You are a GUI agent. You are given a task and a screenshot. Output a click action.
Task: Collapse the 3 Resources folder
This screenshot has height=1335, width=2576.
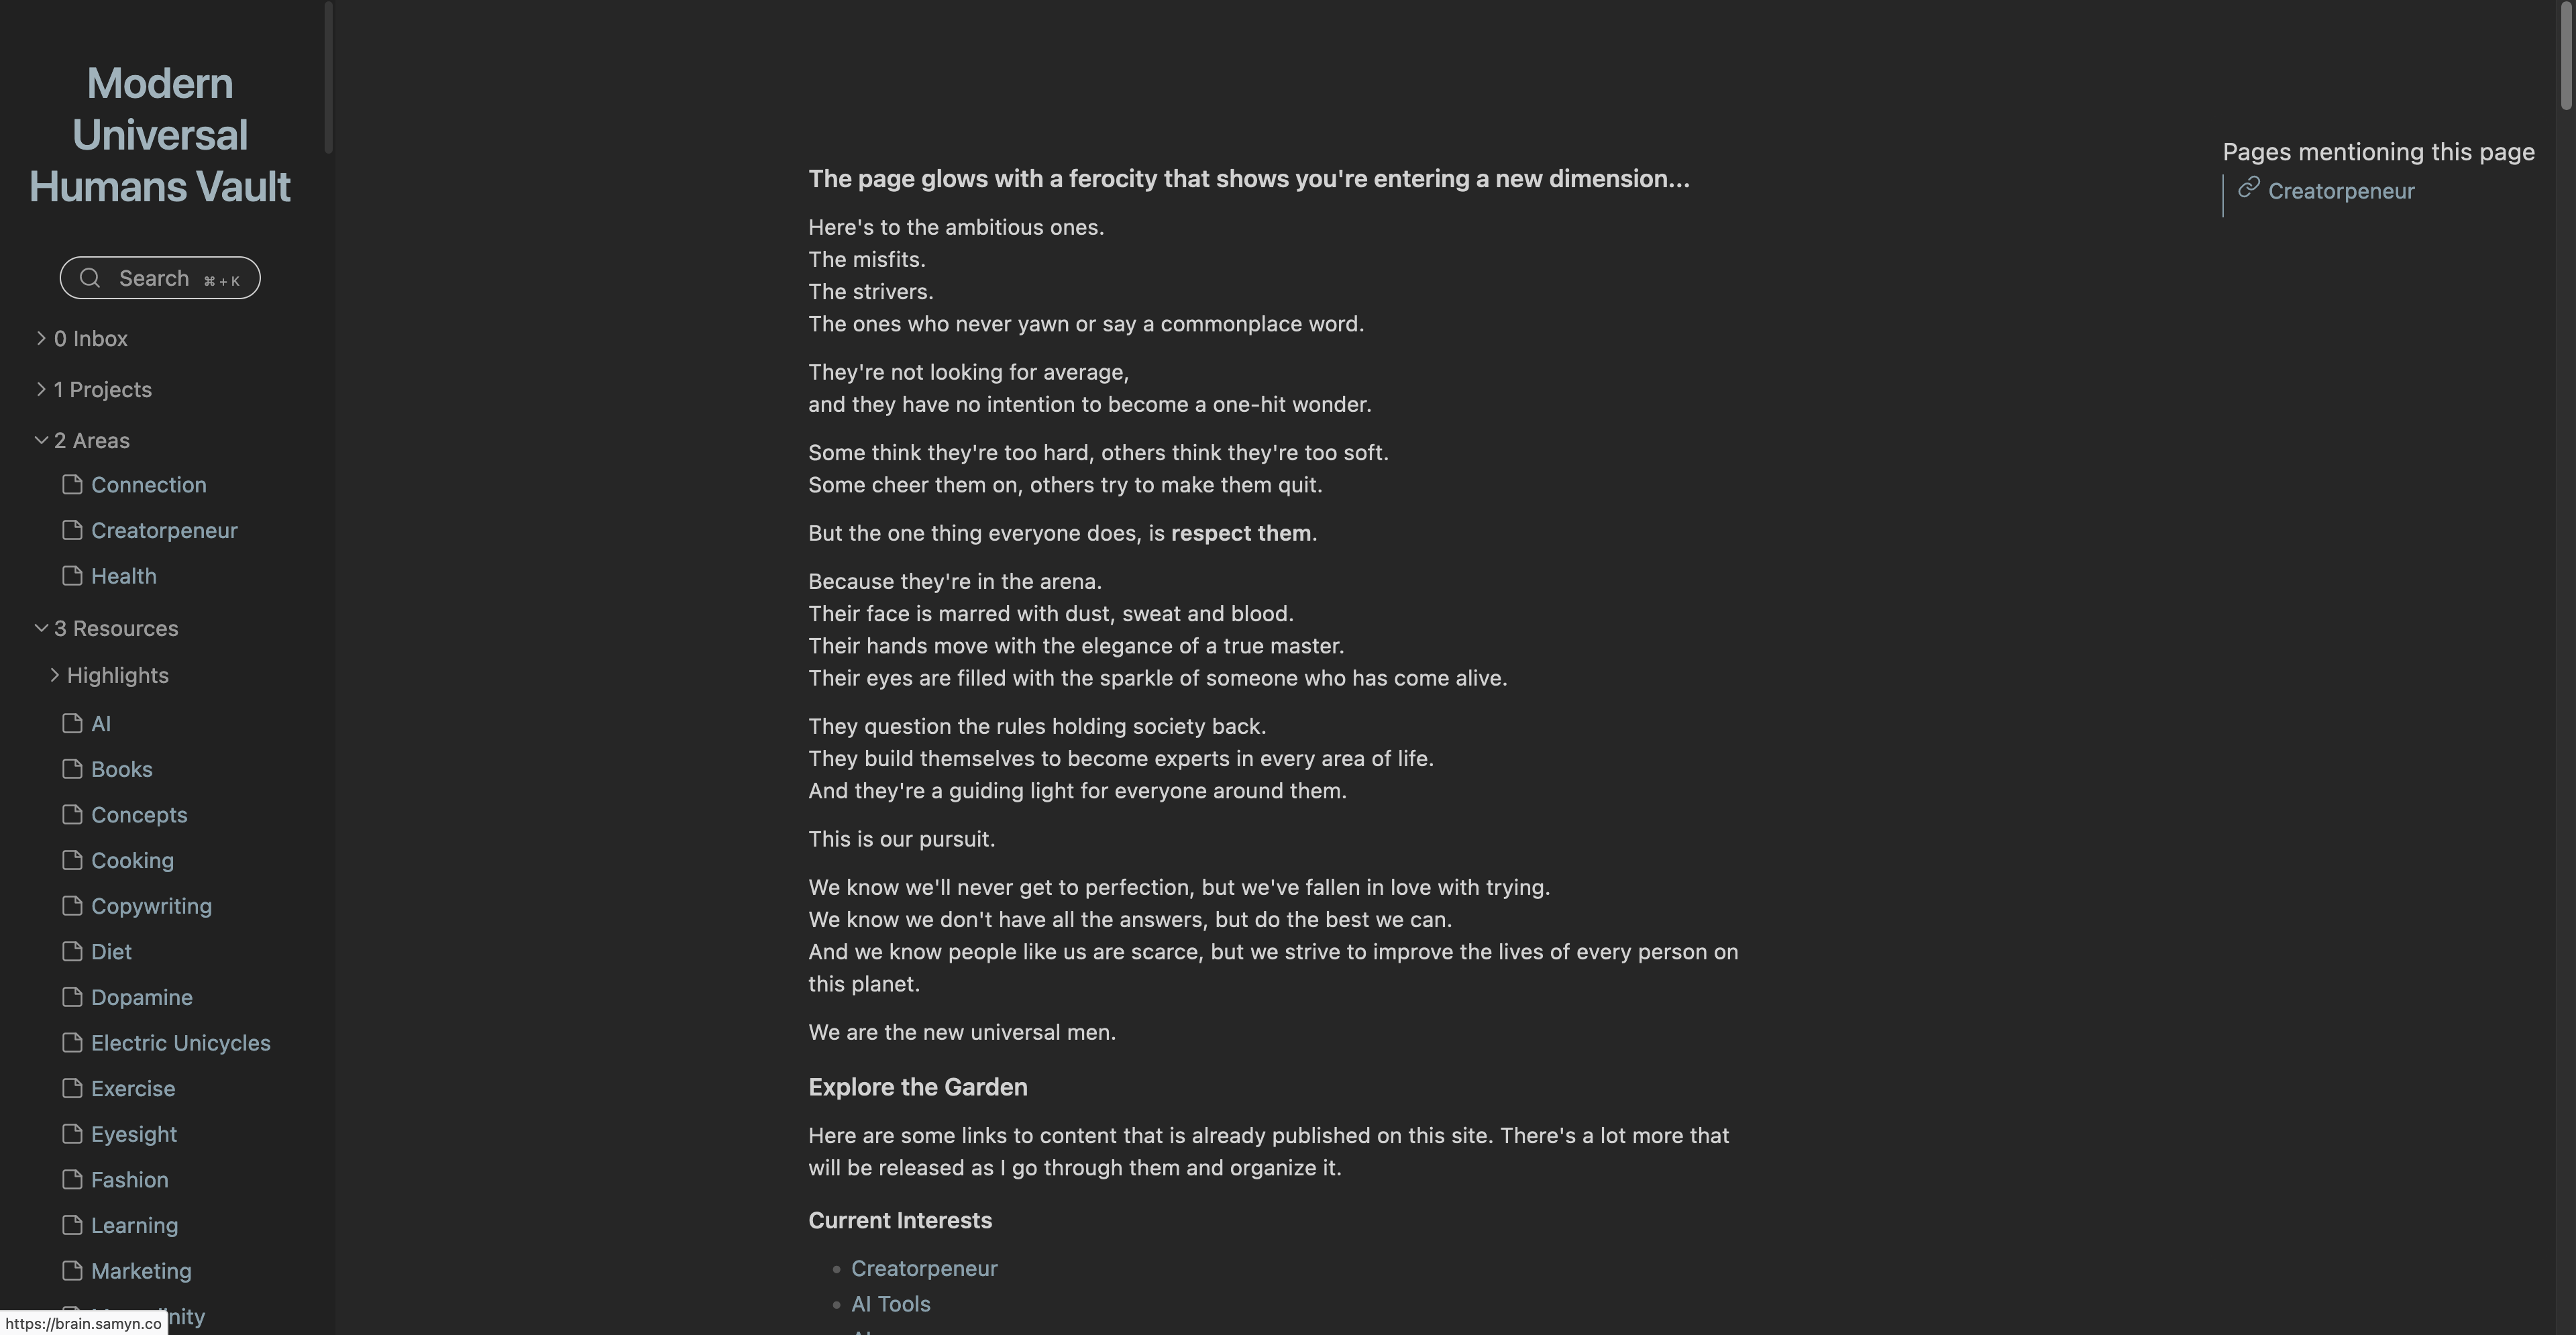point(41,629)
